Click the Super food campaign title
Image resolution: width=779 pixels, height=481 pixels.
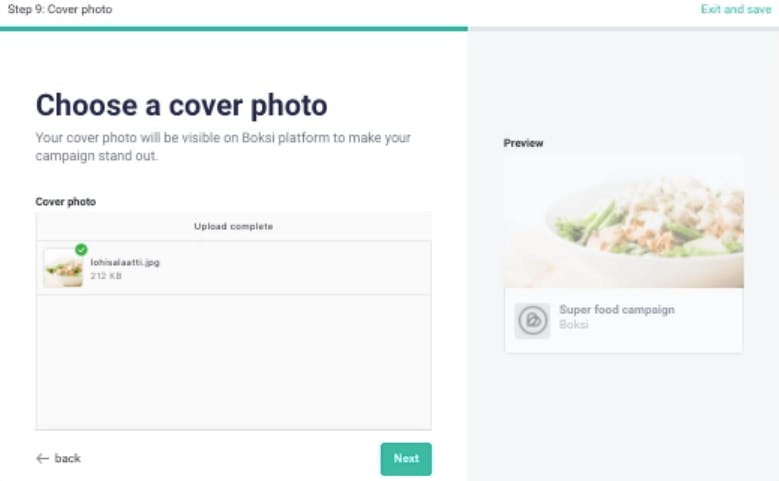[x=616, y=310]
